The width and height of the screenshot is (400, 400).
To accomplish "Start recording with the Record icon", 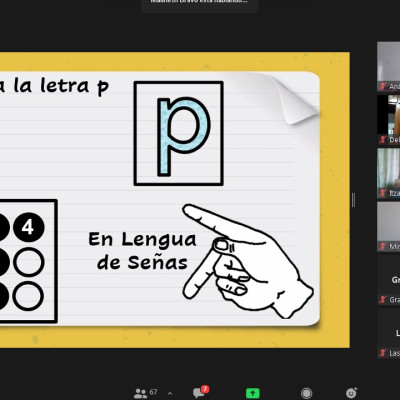I will [x=306, y=393].
